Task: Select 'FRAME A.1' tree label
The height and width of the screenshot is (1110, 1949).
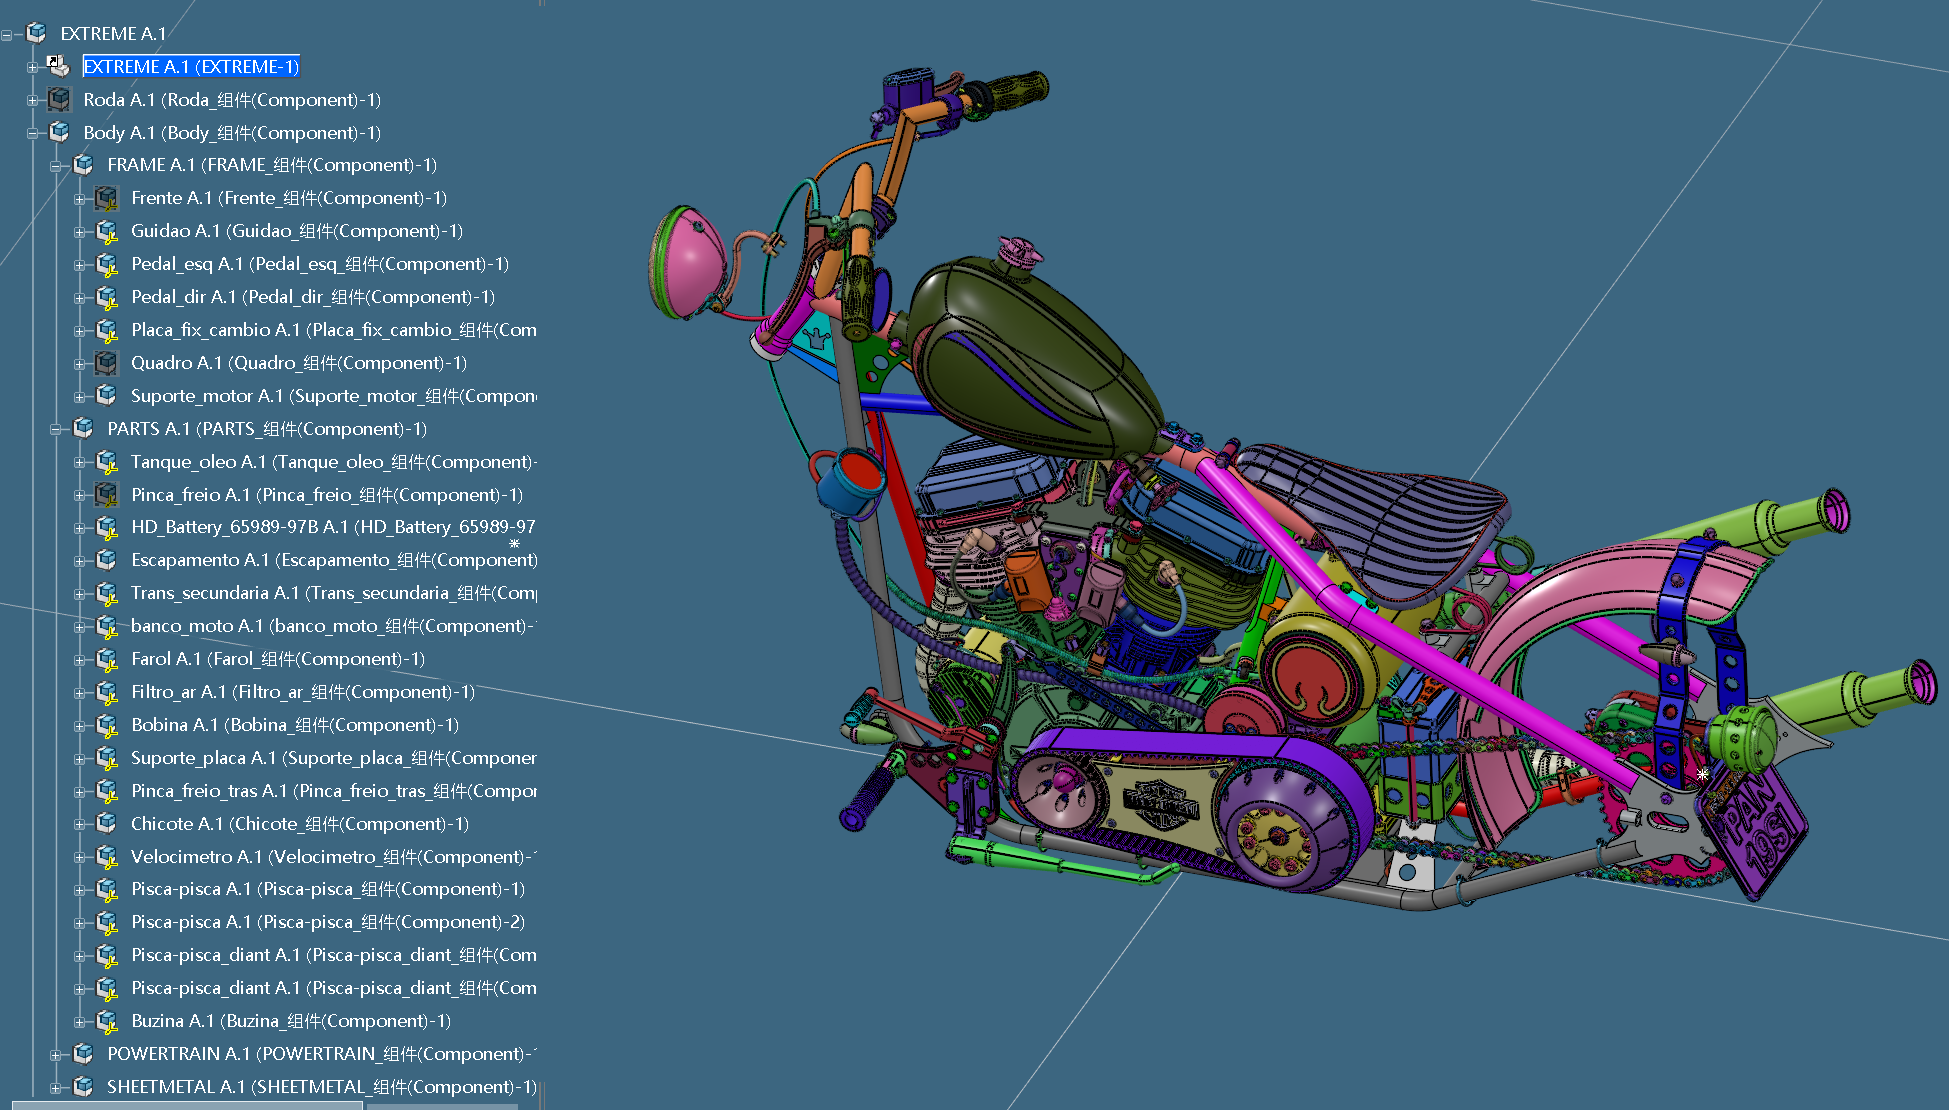Action: click(x=272, y=165)
